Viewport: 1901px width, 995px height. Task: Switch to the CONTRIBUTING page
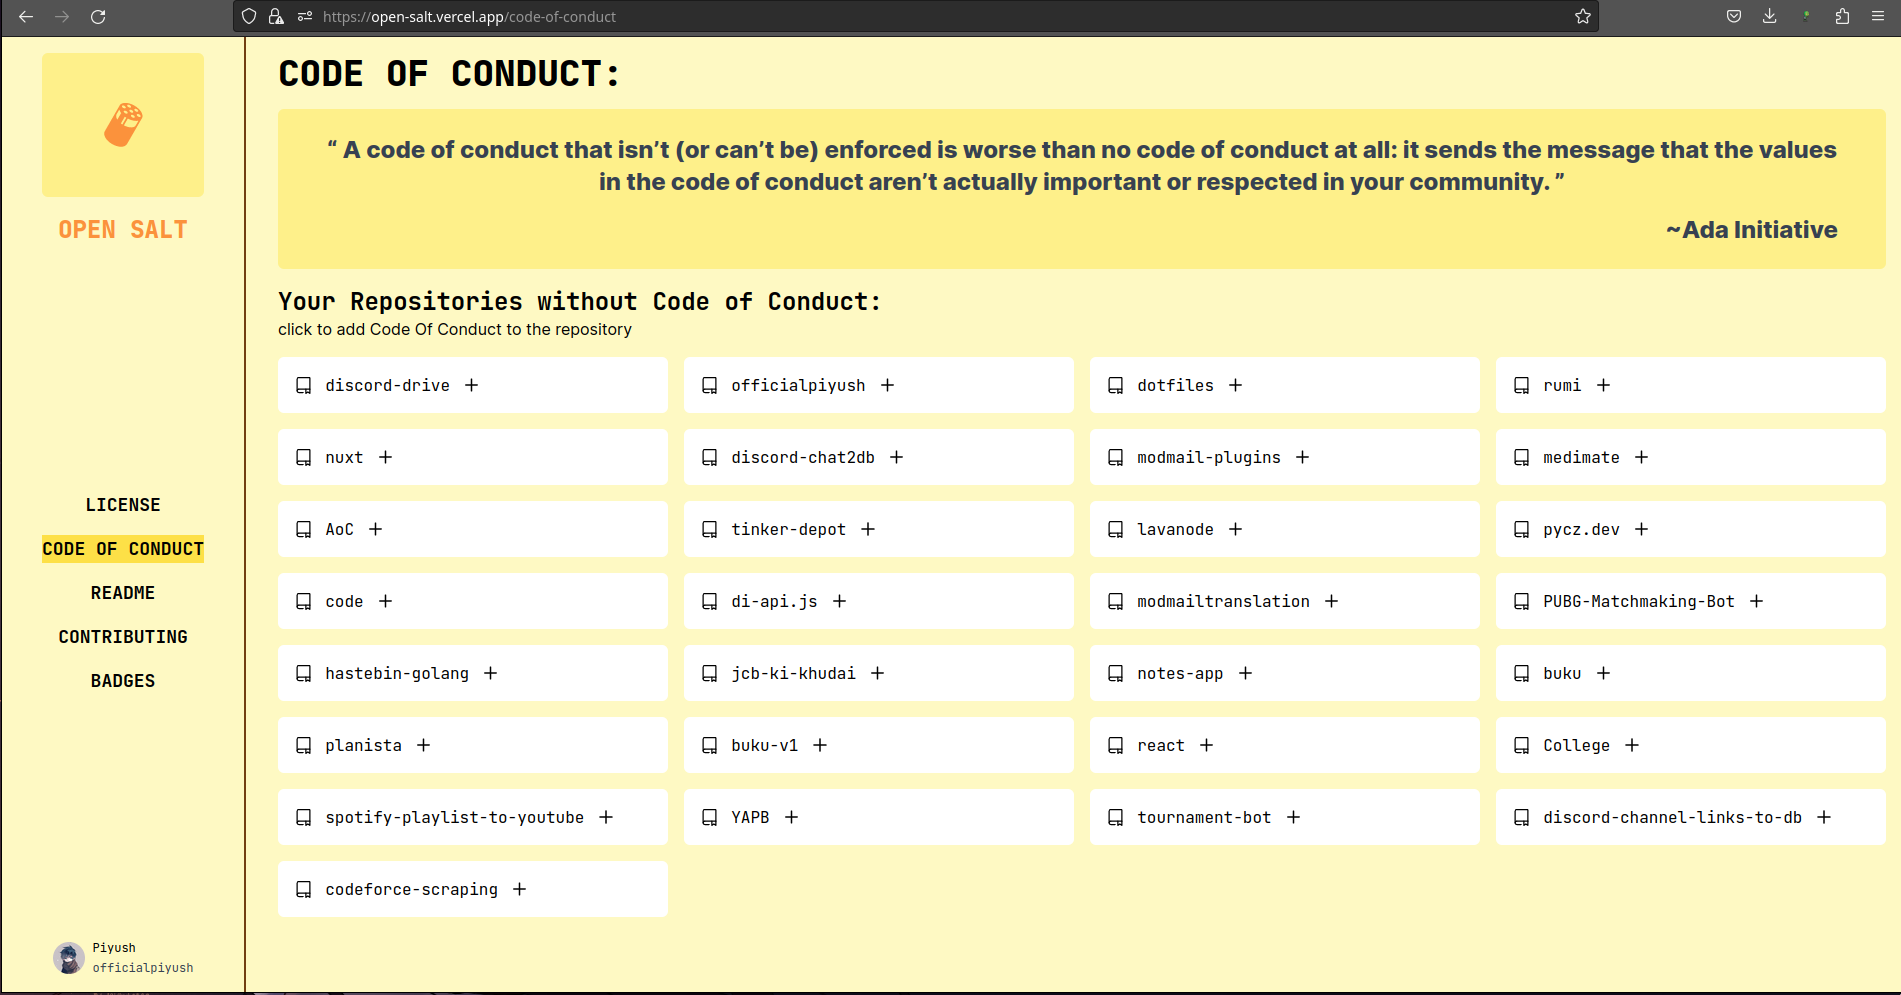coord(123,637)
